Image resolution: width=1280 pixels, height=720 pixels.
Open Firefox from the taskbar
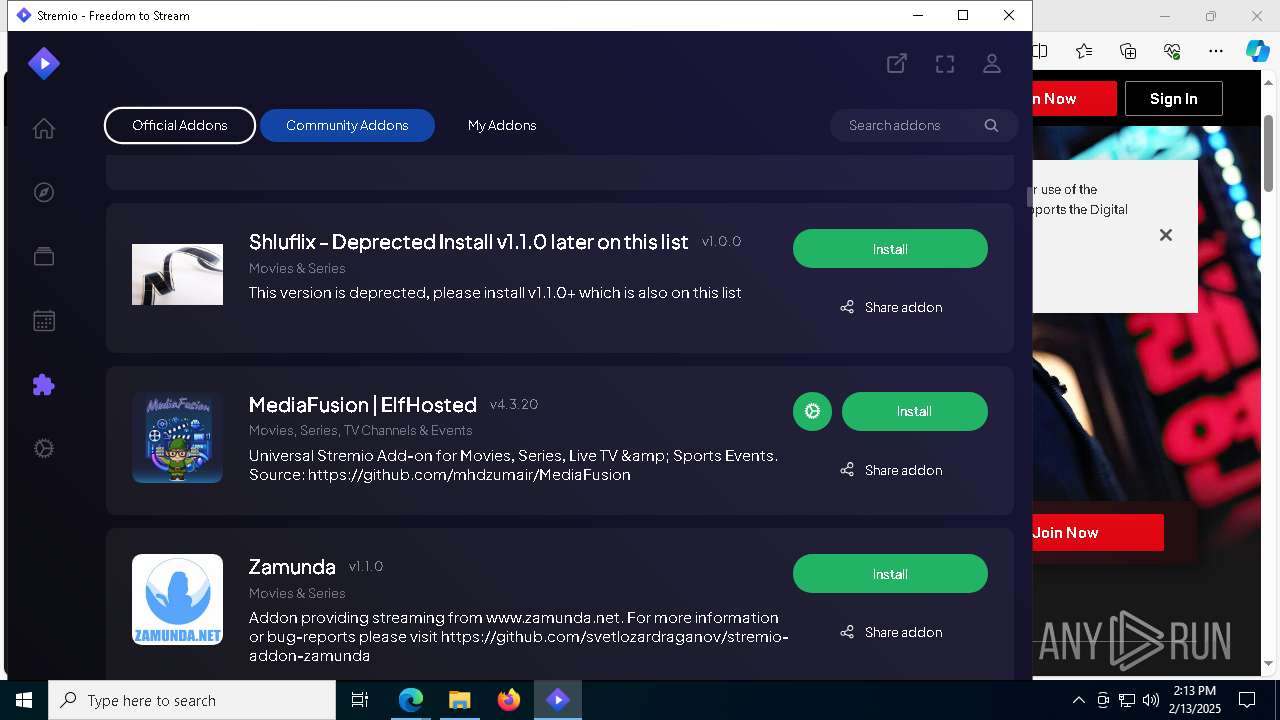pyautogui.click(x=508, y=701)
